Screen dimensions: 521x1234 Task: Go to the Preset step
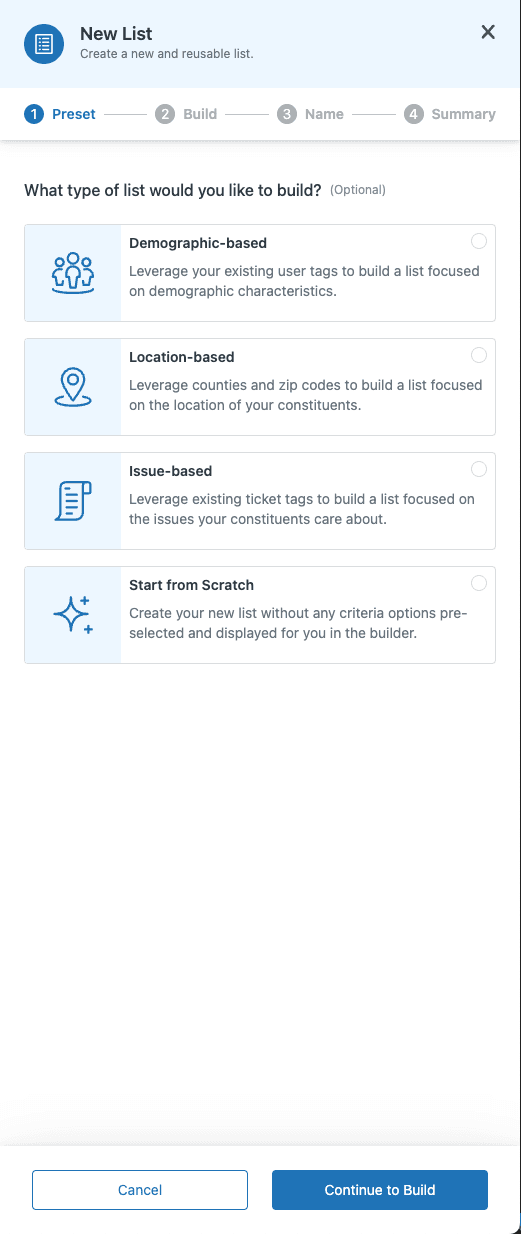point(60,114)
